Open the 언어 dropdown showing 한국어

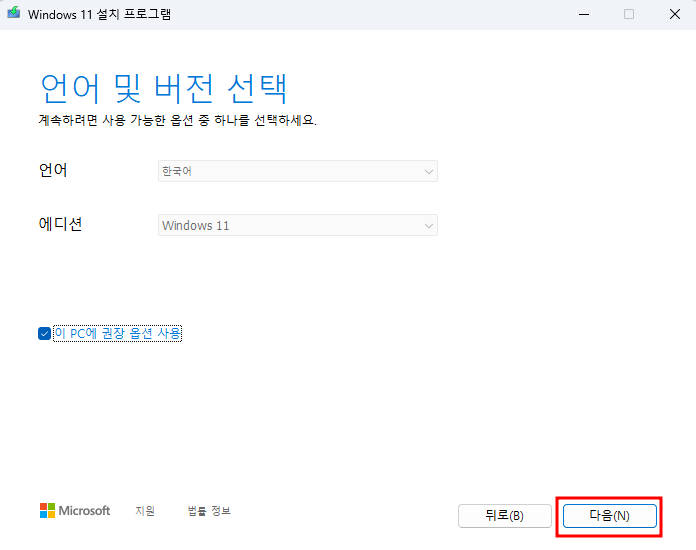click(298, 171)
